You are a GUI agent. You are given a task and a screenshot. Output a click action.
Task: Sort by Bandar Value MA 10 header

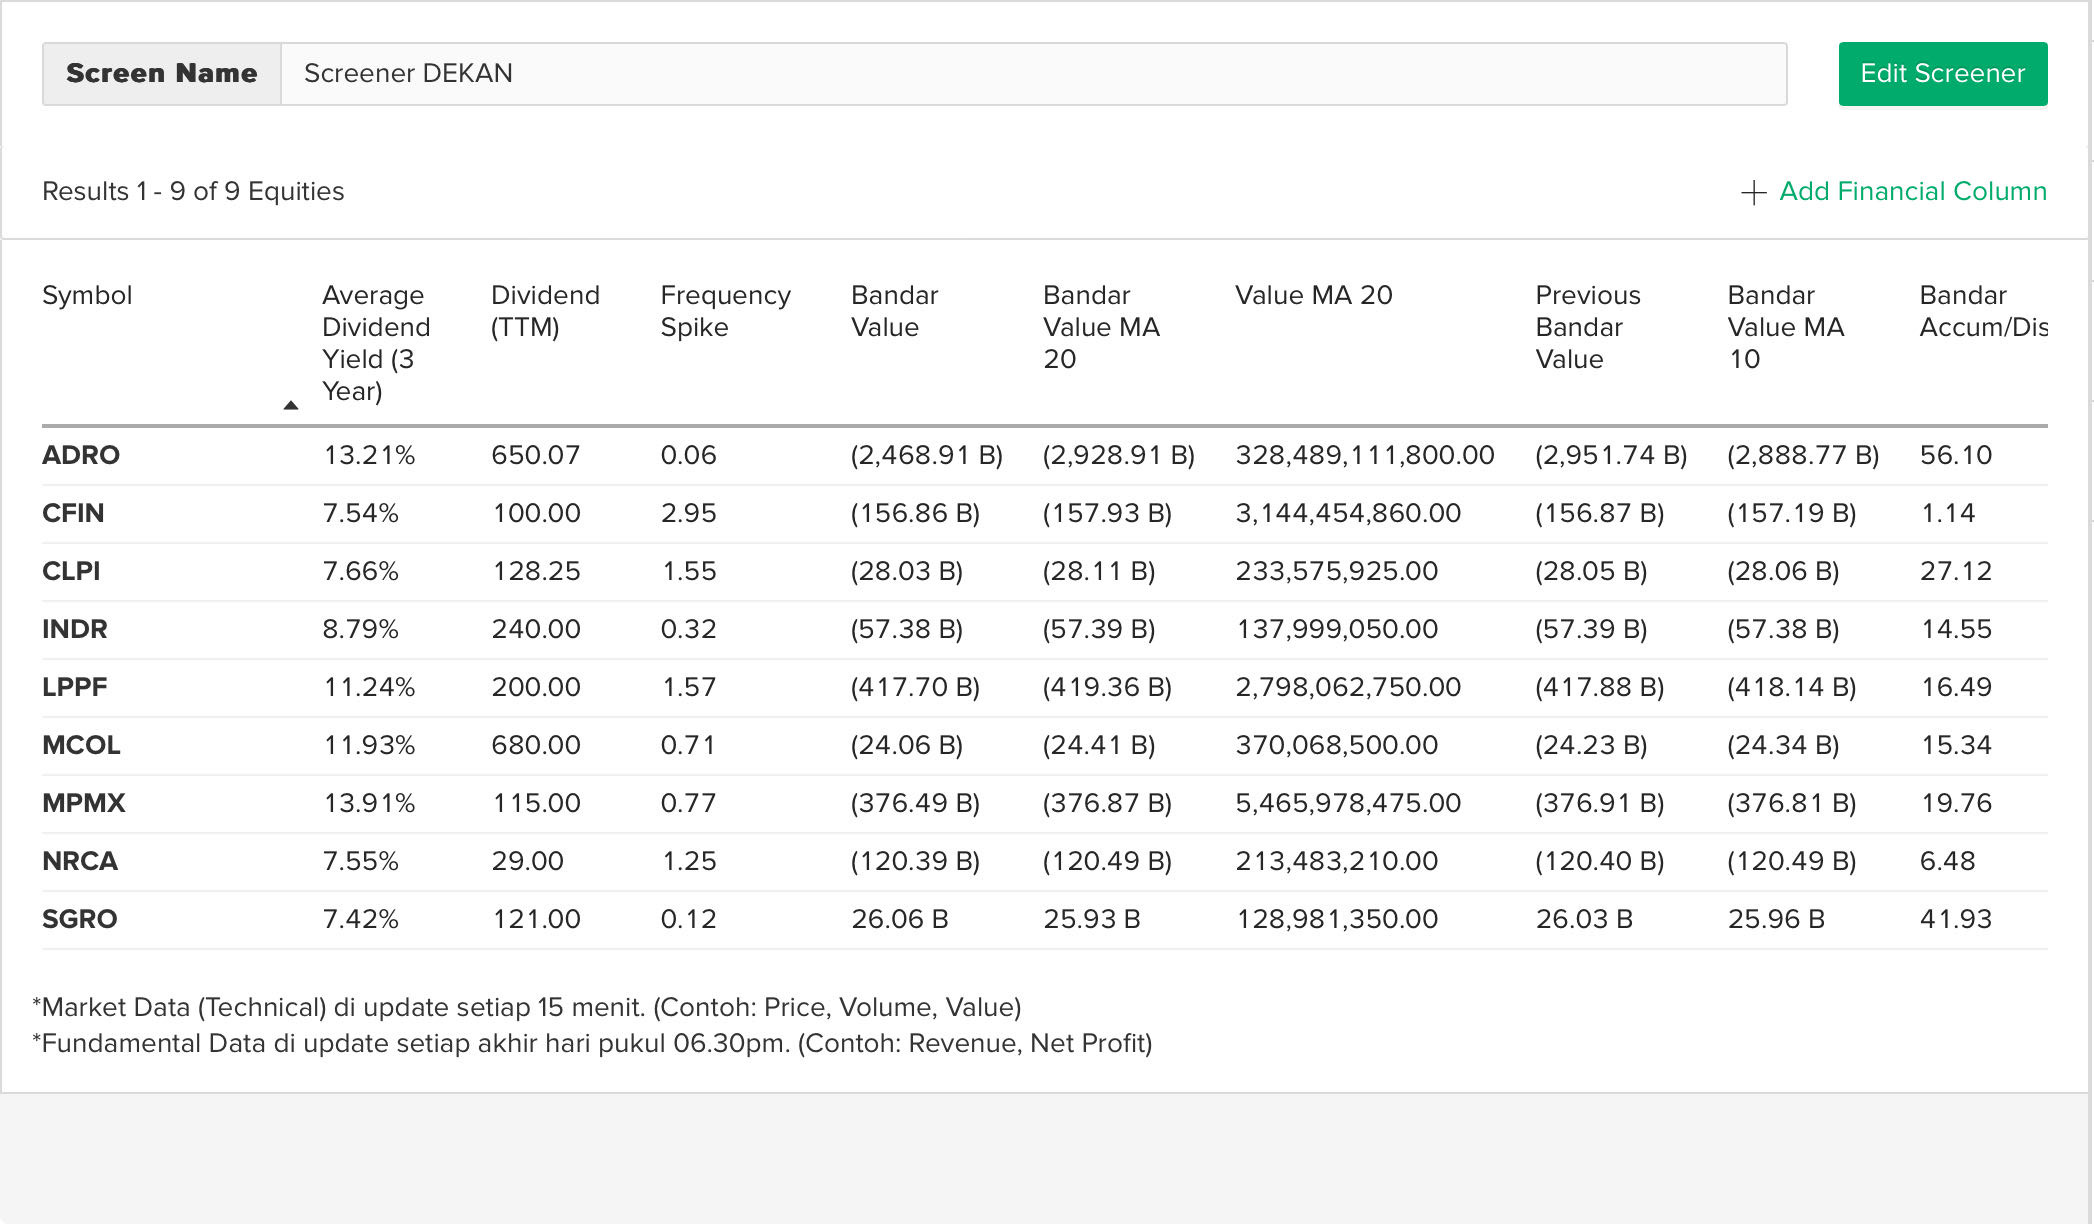(x=1785, y=327)
